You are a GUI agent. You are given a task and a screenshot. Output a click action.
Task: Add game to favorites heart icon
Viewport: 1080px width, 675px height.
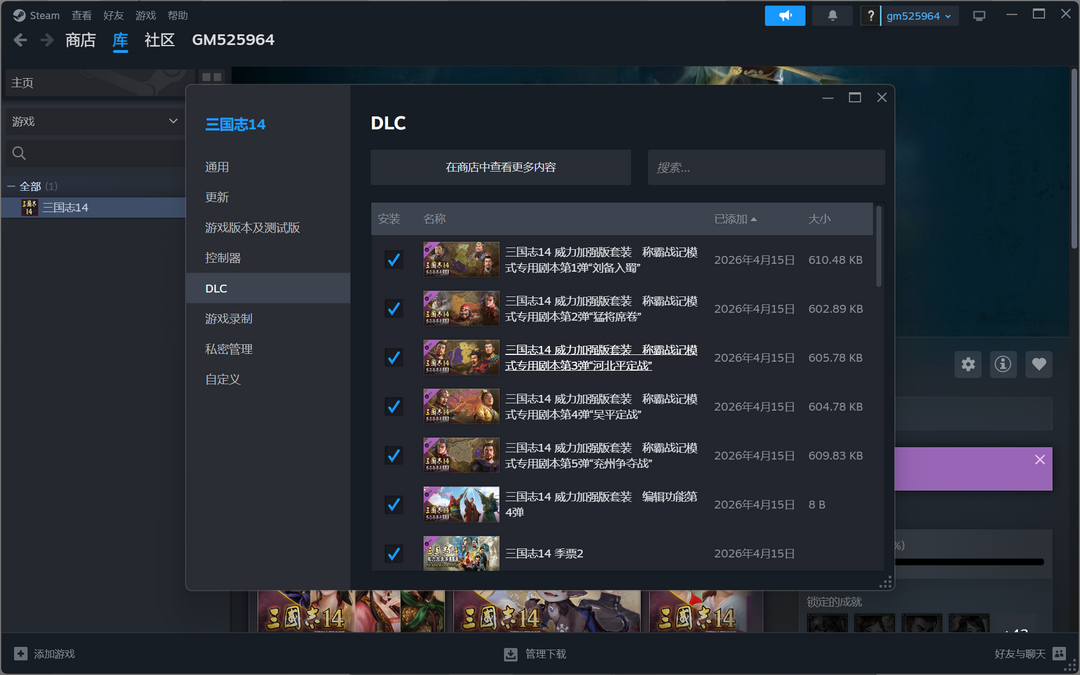coord(1039,364)
